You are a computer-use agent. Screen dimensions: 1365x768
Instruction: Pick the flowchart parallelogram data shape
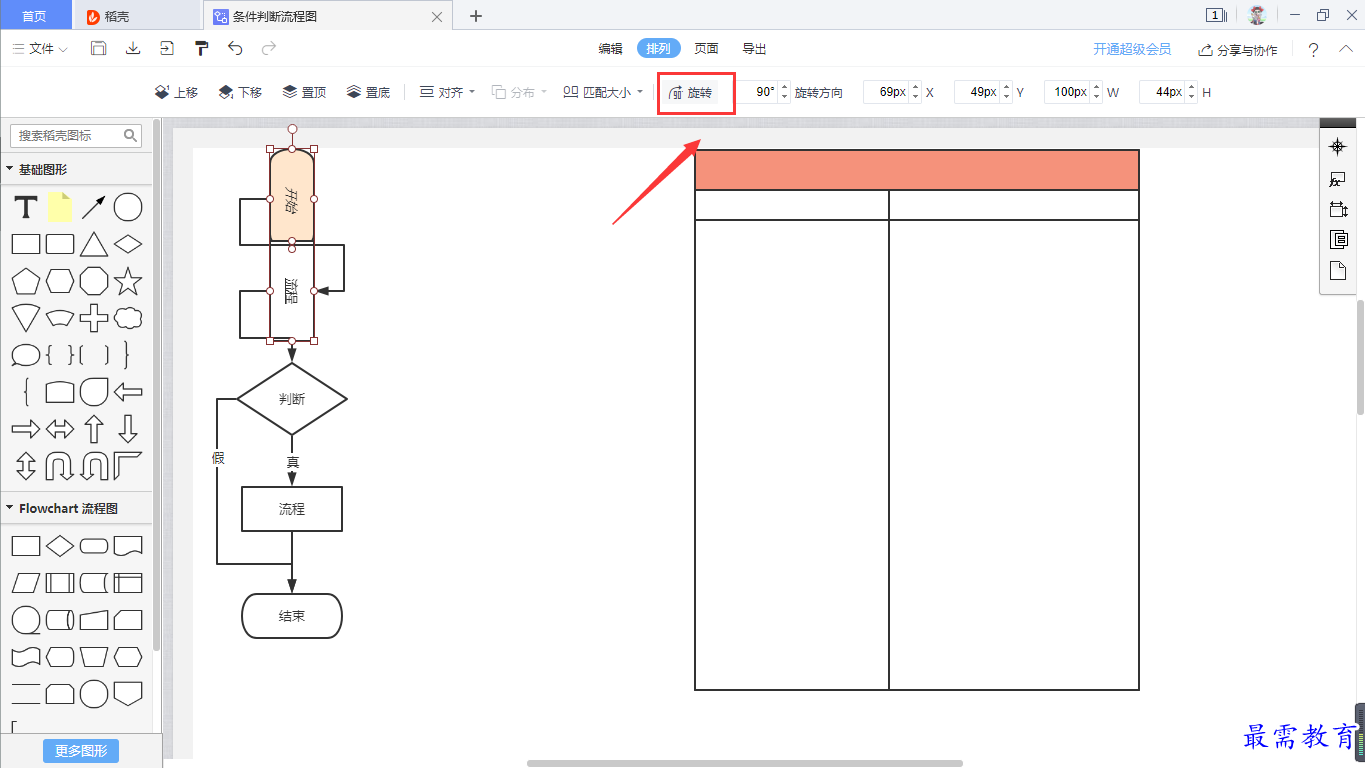26,583
